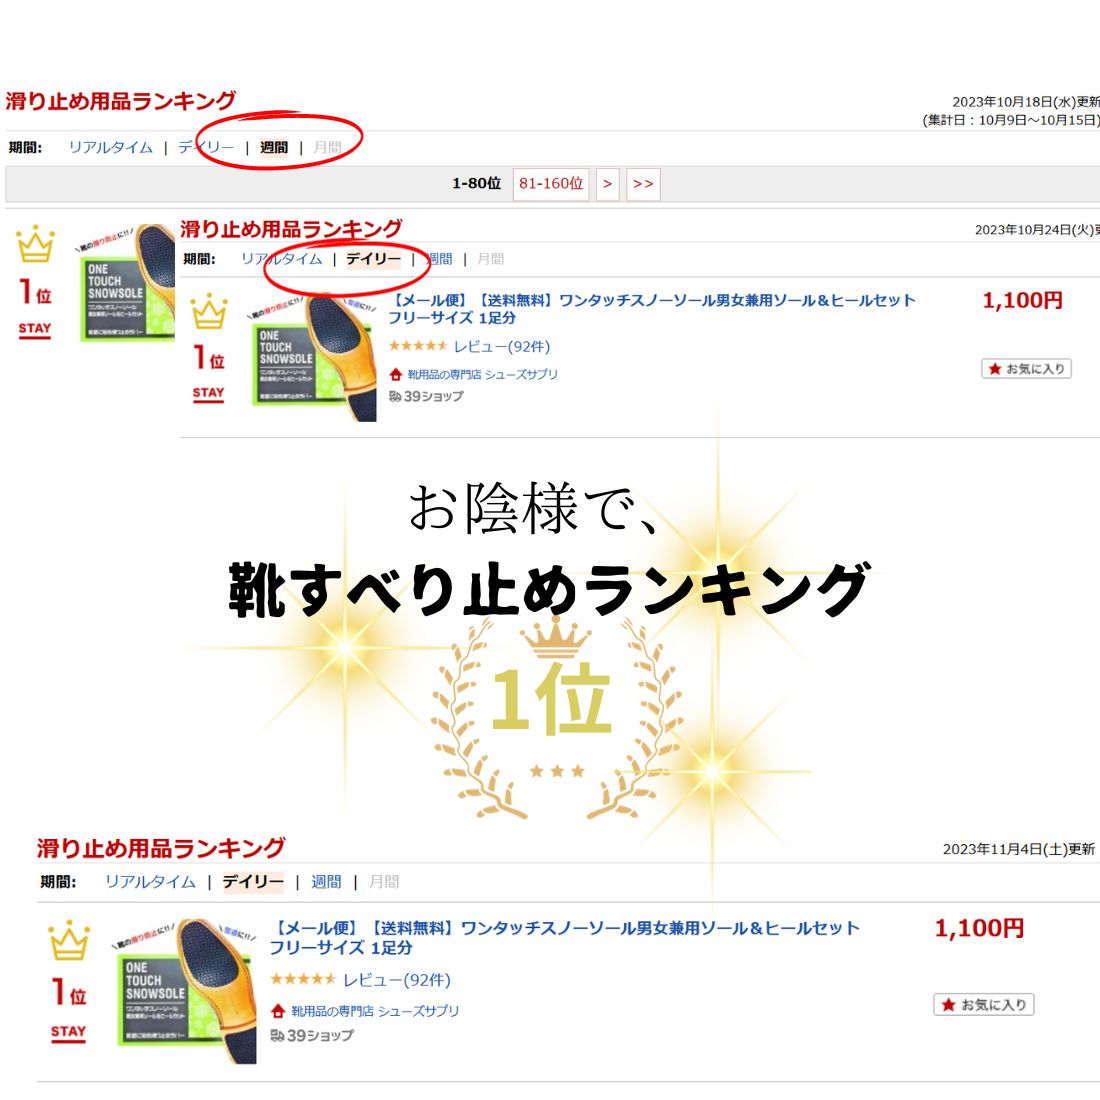Click the gold crown icon in middle ranking
This screenshot has height=1100, width=1100.
(x=209, y=311)
